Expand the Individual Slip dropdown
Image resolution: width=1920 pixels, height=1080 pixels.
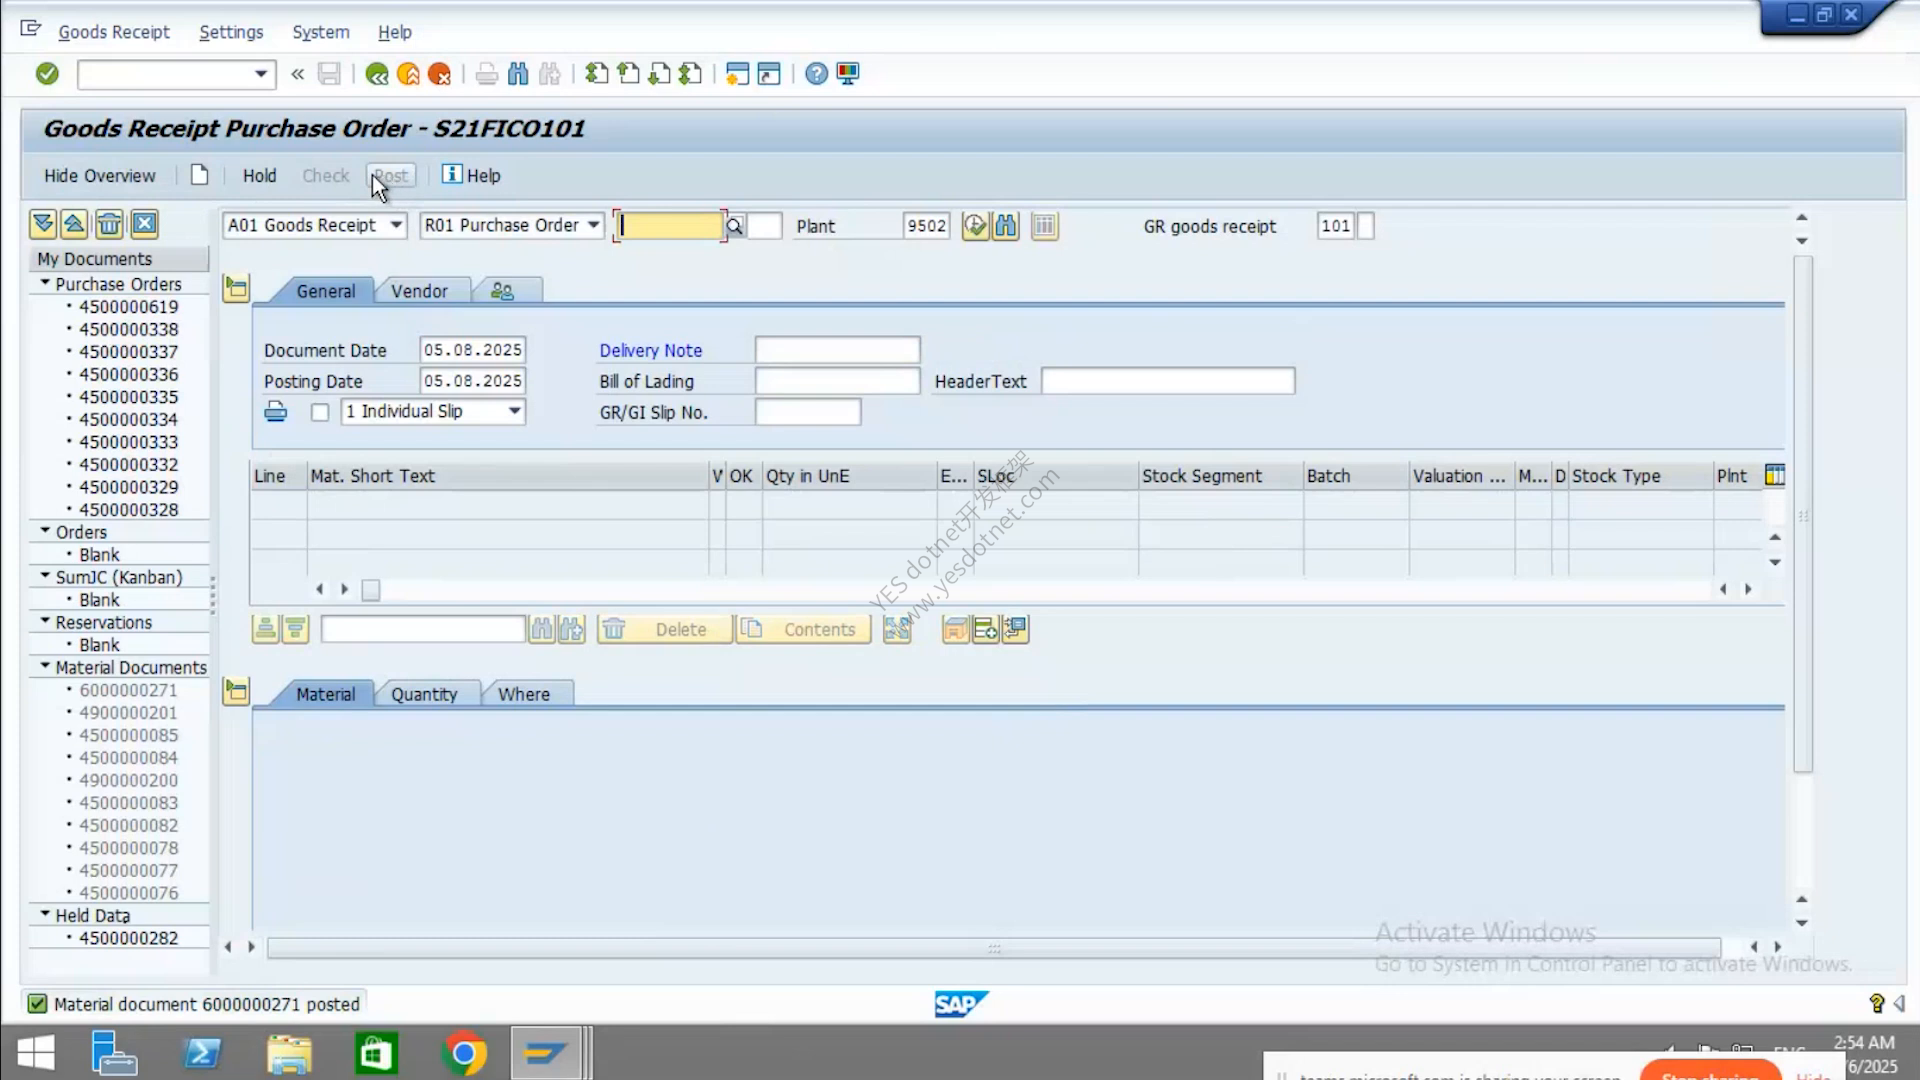click(514, 411)
